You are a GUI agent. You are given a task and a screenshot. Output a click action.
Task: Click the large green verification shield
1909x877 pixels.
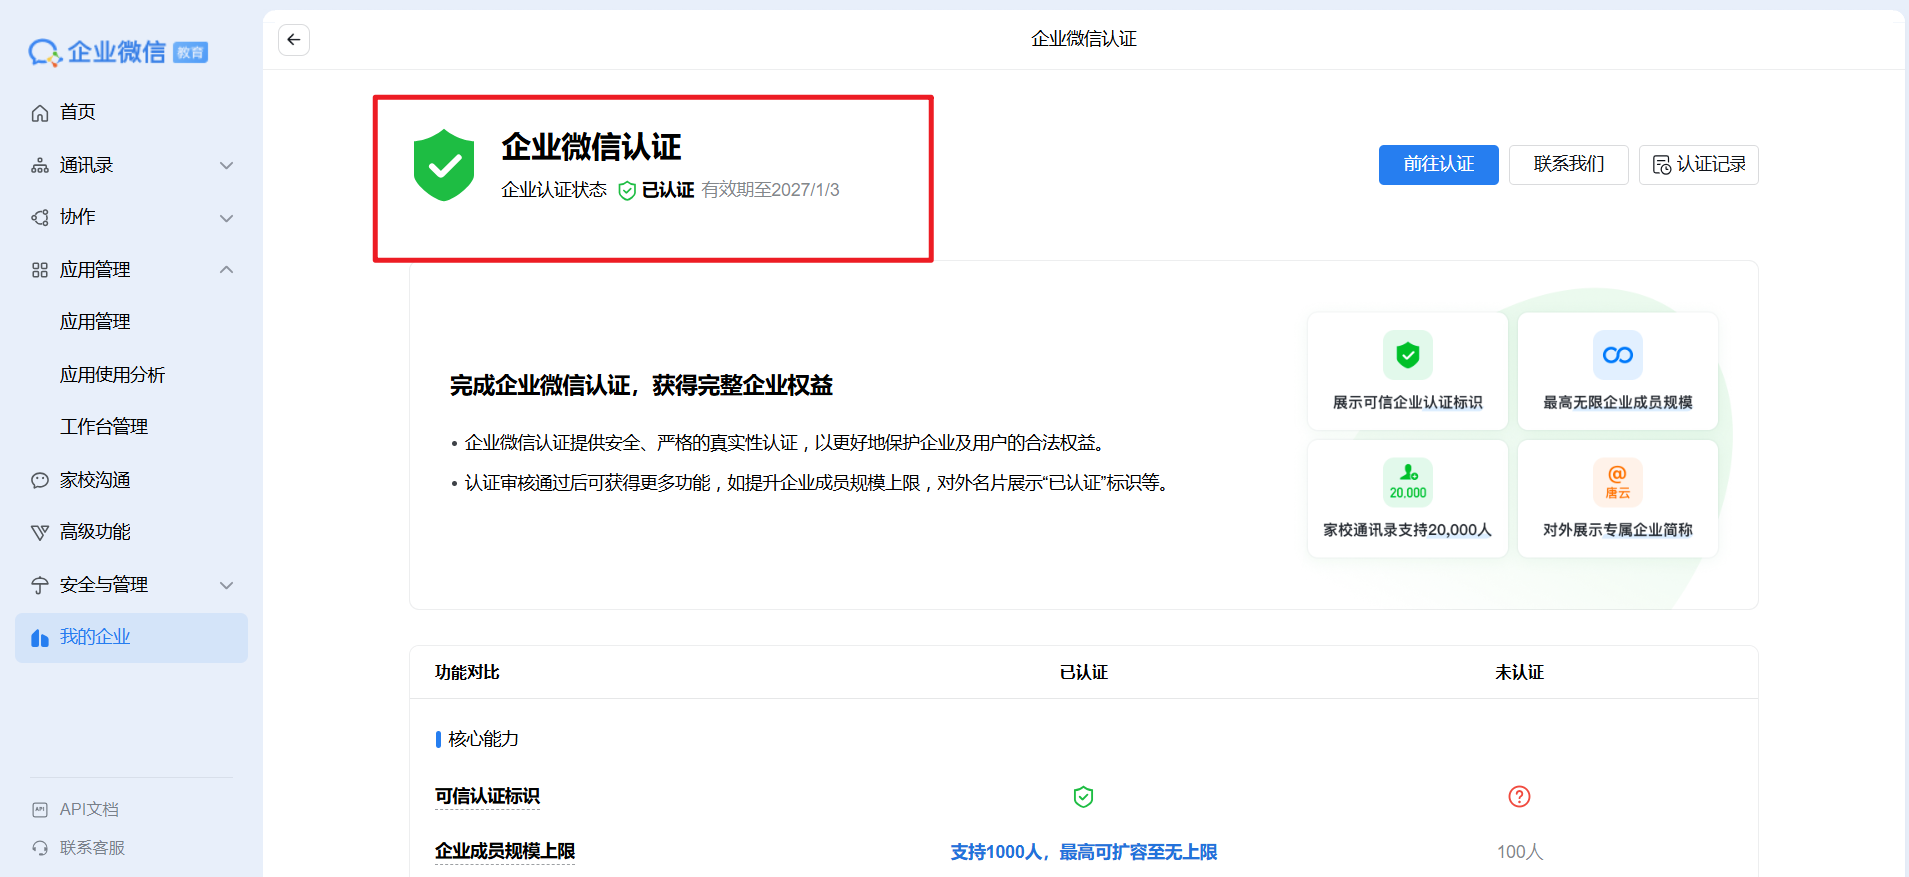click(x=444, y=165)
